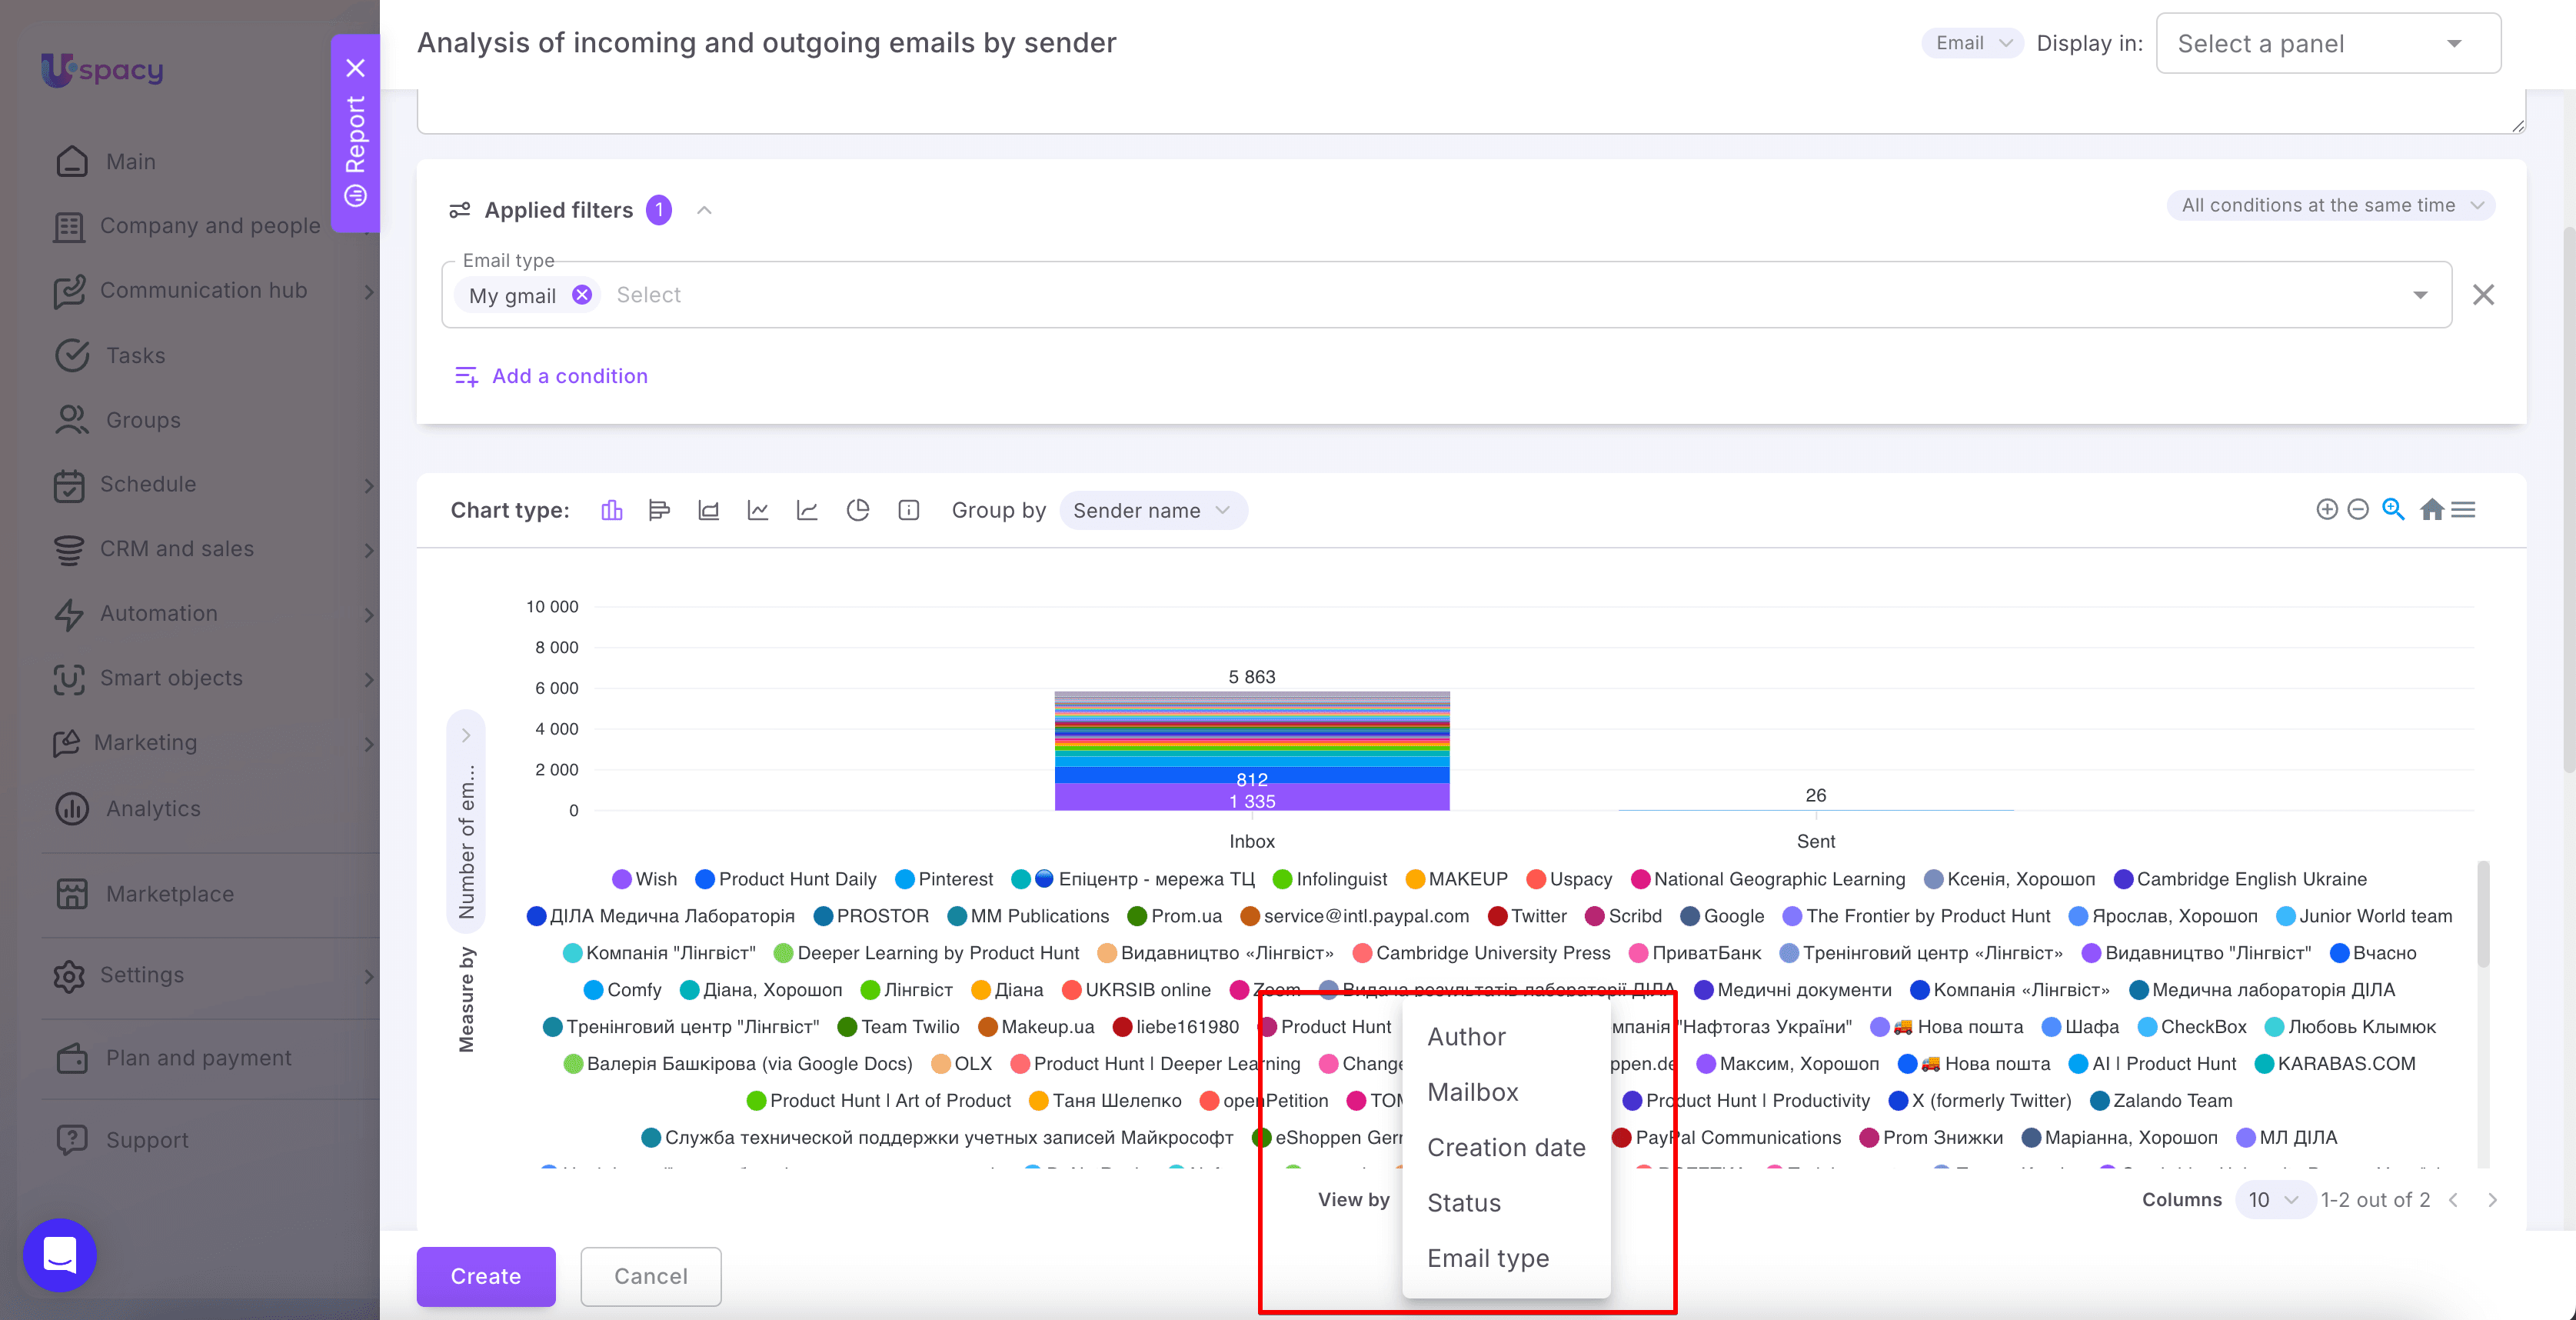Reset chart zoom with home icon
This screenshot has width=2576, height=1320.
[2432, 510]
